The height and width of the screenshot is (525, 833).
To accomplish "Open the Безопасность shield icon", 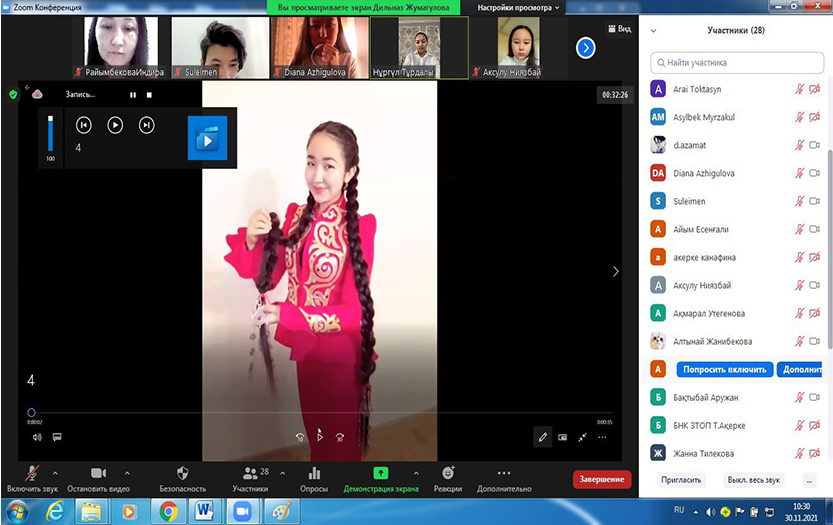I will tap(182, 473).
